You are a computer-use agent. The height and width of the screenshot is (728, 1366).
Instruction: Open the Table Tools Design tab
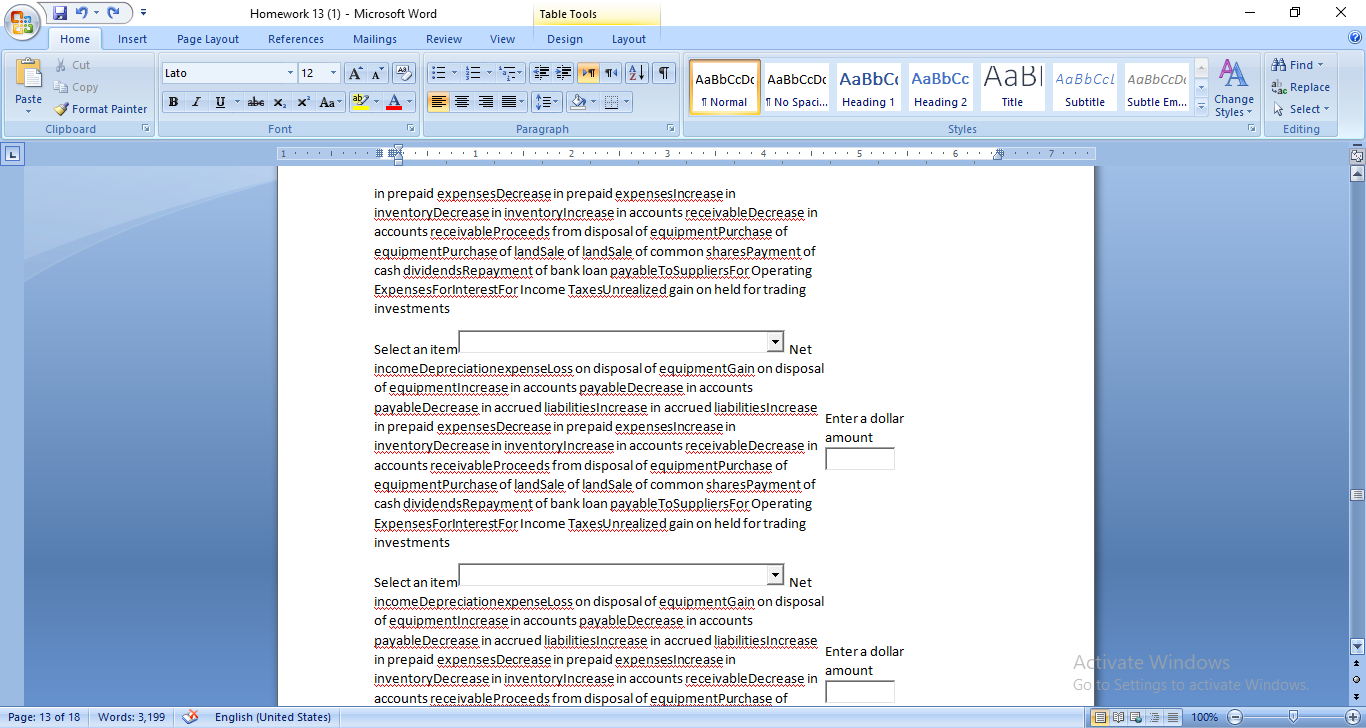click(x=565, y=39)
